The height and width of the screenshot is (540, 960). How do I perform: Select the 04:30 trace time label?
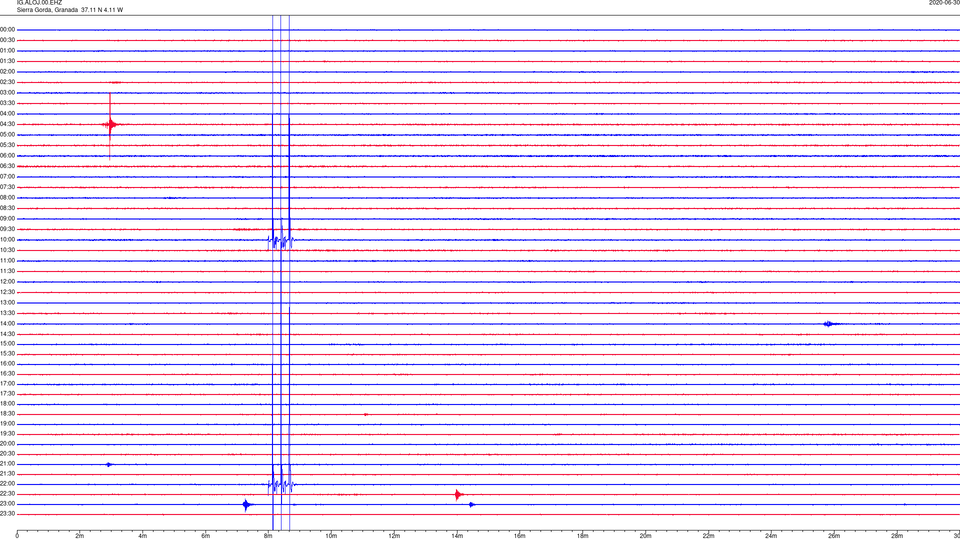pos(8,124)
